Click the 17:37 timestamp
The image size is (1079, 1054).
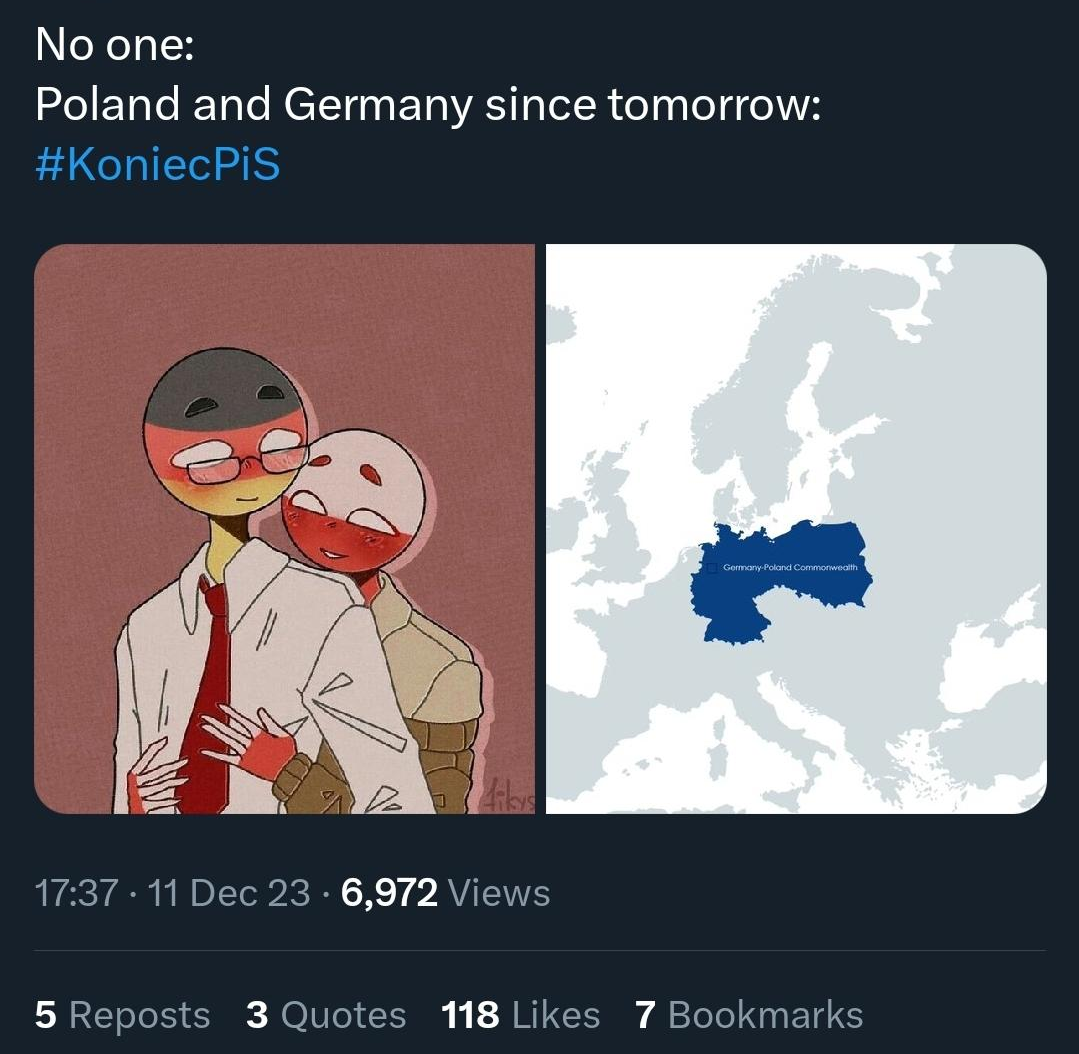click(x=76, y=893)
